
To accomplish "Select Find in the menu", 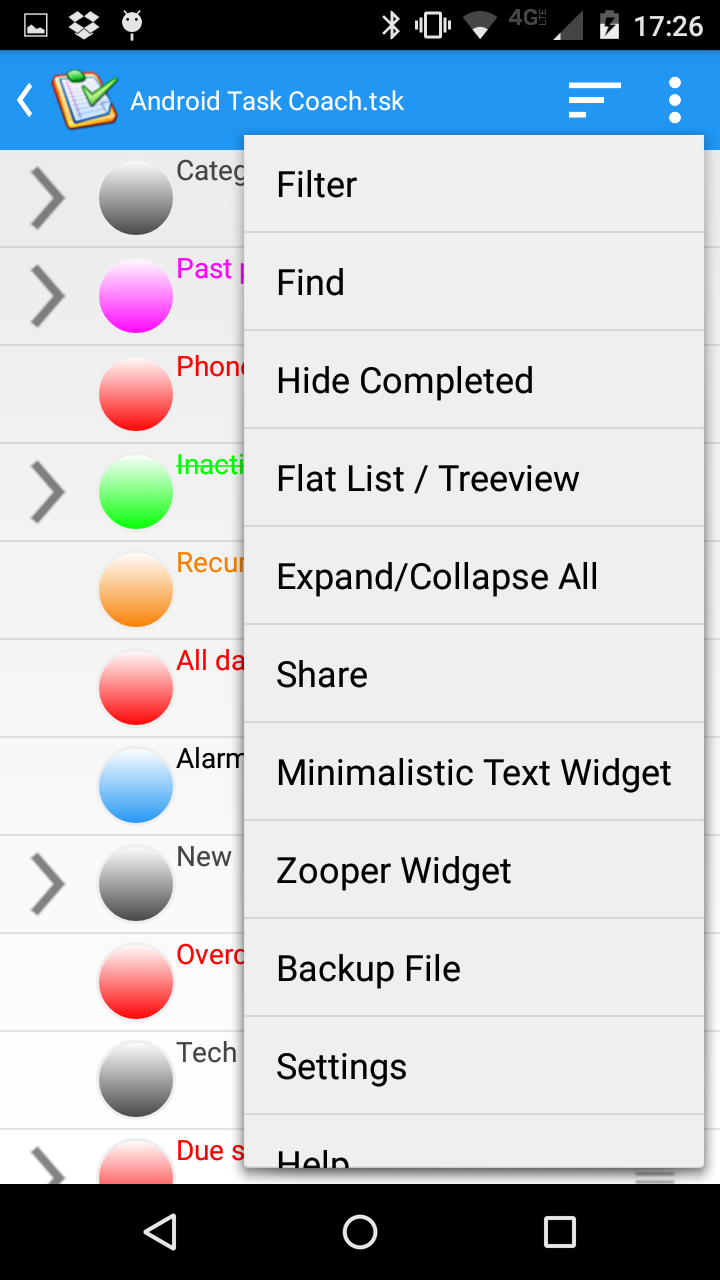I will 474,282.
